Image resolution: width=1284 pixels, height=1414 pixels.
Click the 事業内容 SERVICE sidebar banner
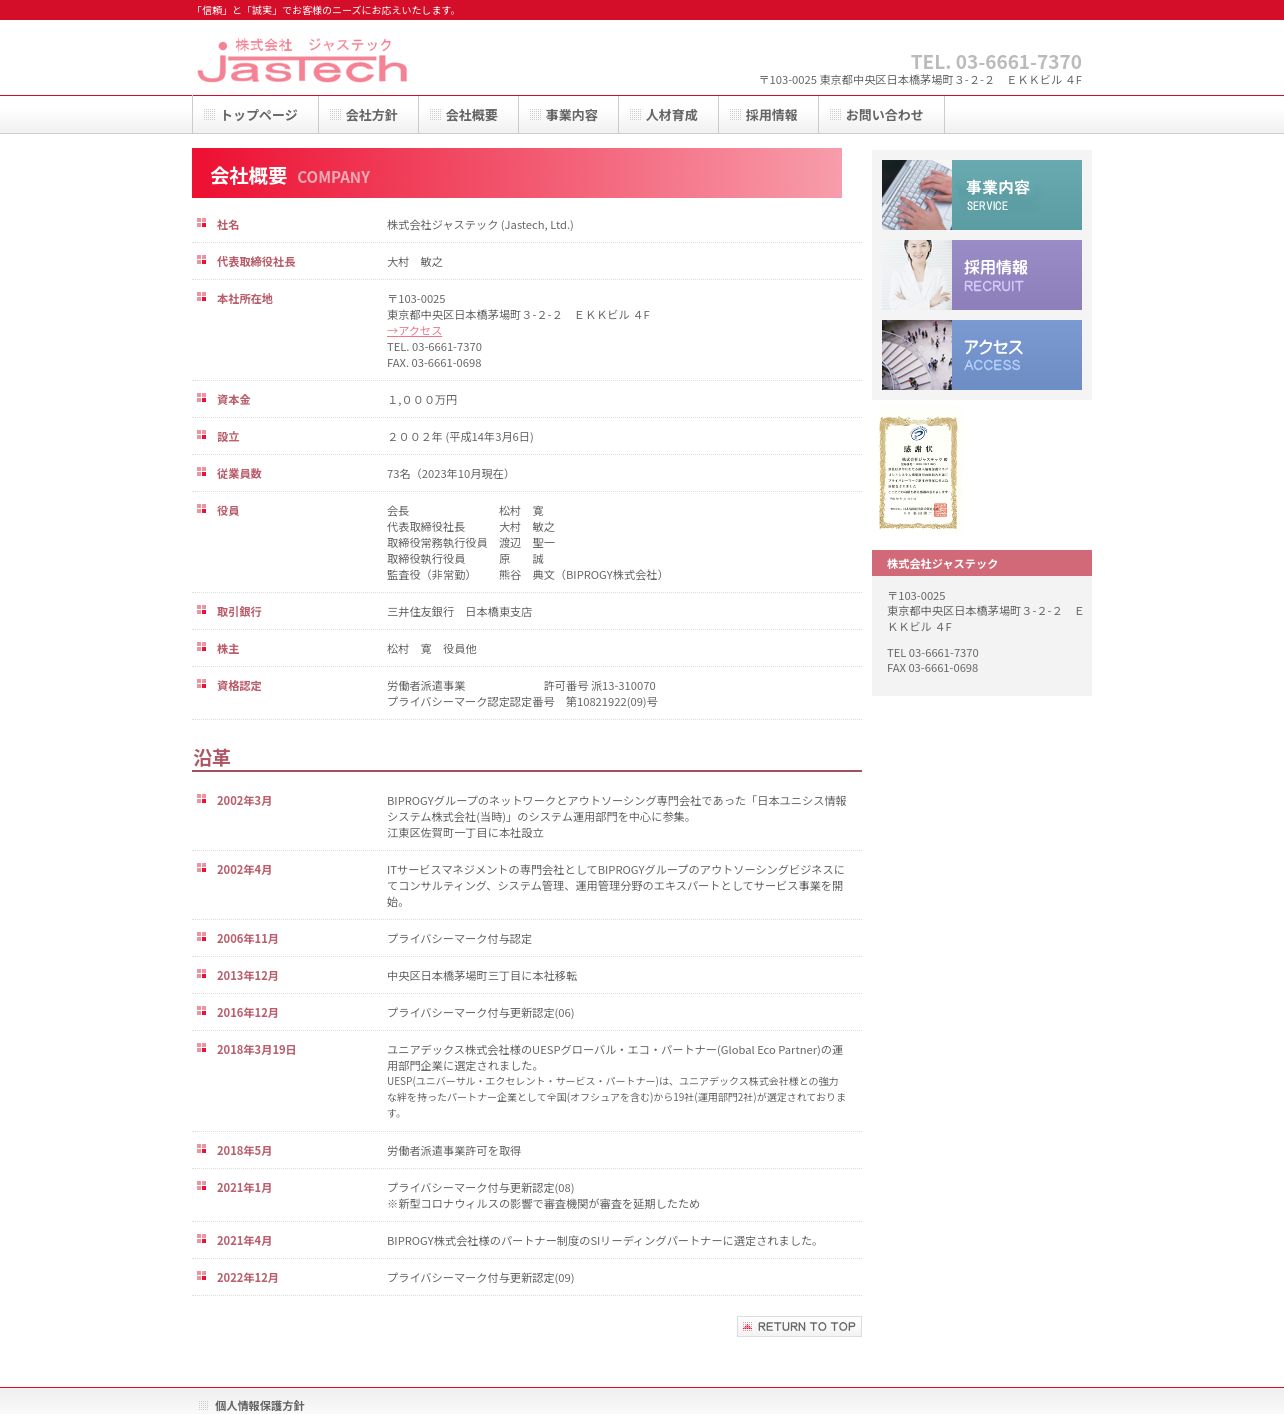coord(982,195)
